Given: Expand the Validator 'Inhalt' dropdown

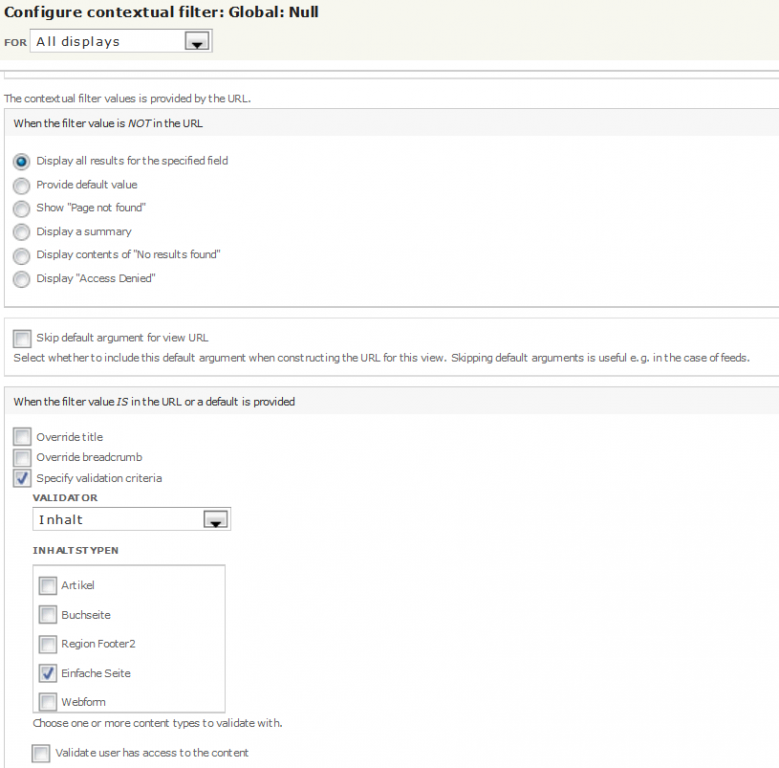Looking at the screenshot, I should pyautogui.click(x=131, y=520).
